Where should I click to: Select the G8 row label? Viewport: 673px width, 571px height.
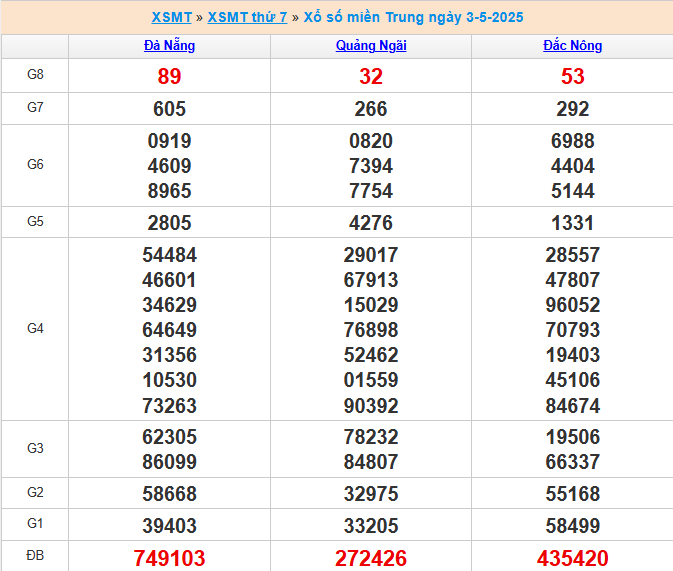click(35, 74)
